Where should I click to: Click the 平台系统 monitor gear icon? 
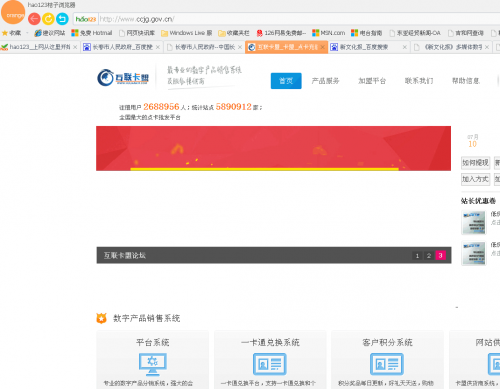coord(153,364)
